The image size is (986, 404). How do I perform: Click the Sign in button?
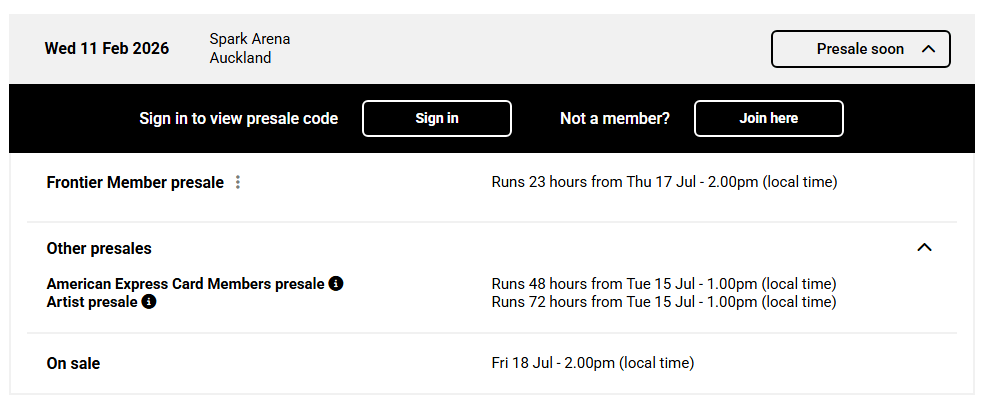pyautogui.click(x=437, y=118)
